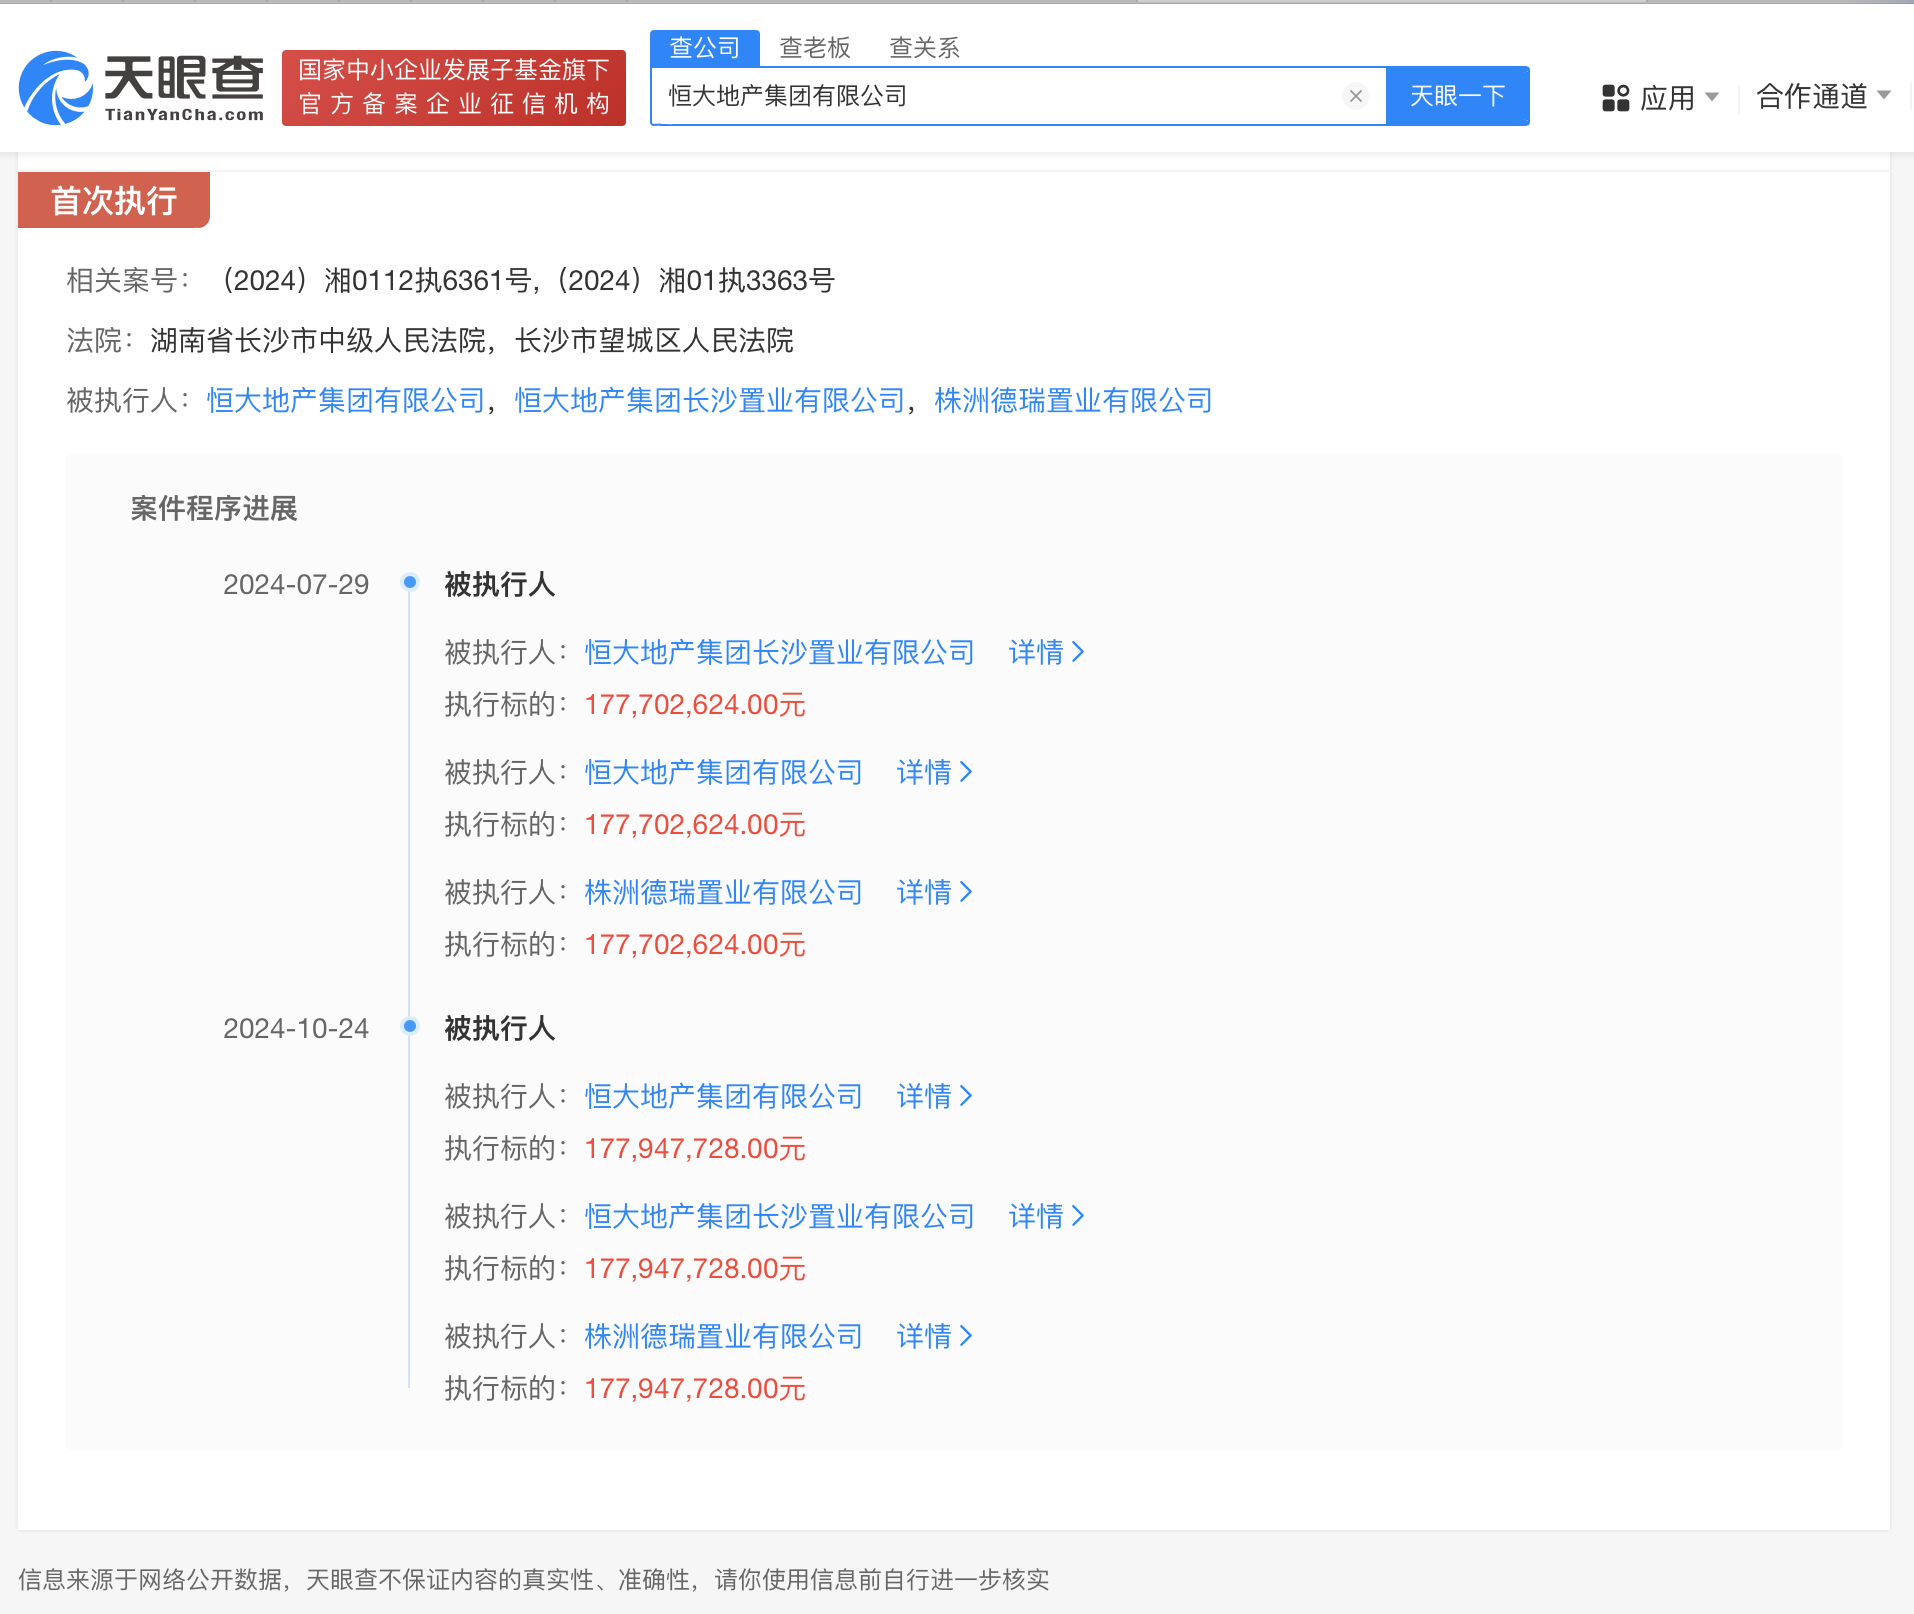Open 恒大地产集团有限公司 link in header 被执行人 line
The image size is (1914, 1614).
point(346,401)
